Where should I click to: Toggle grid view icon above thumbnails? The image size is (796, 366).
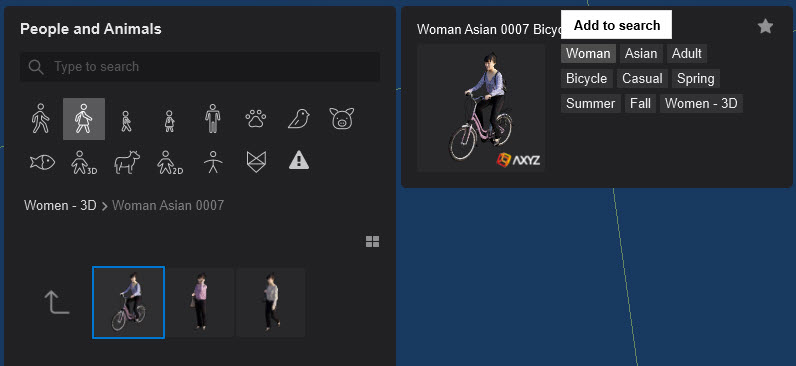point(373,242)
